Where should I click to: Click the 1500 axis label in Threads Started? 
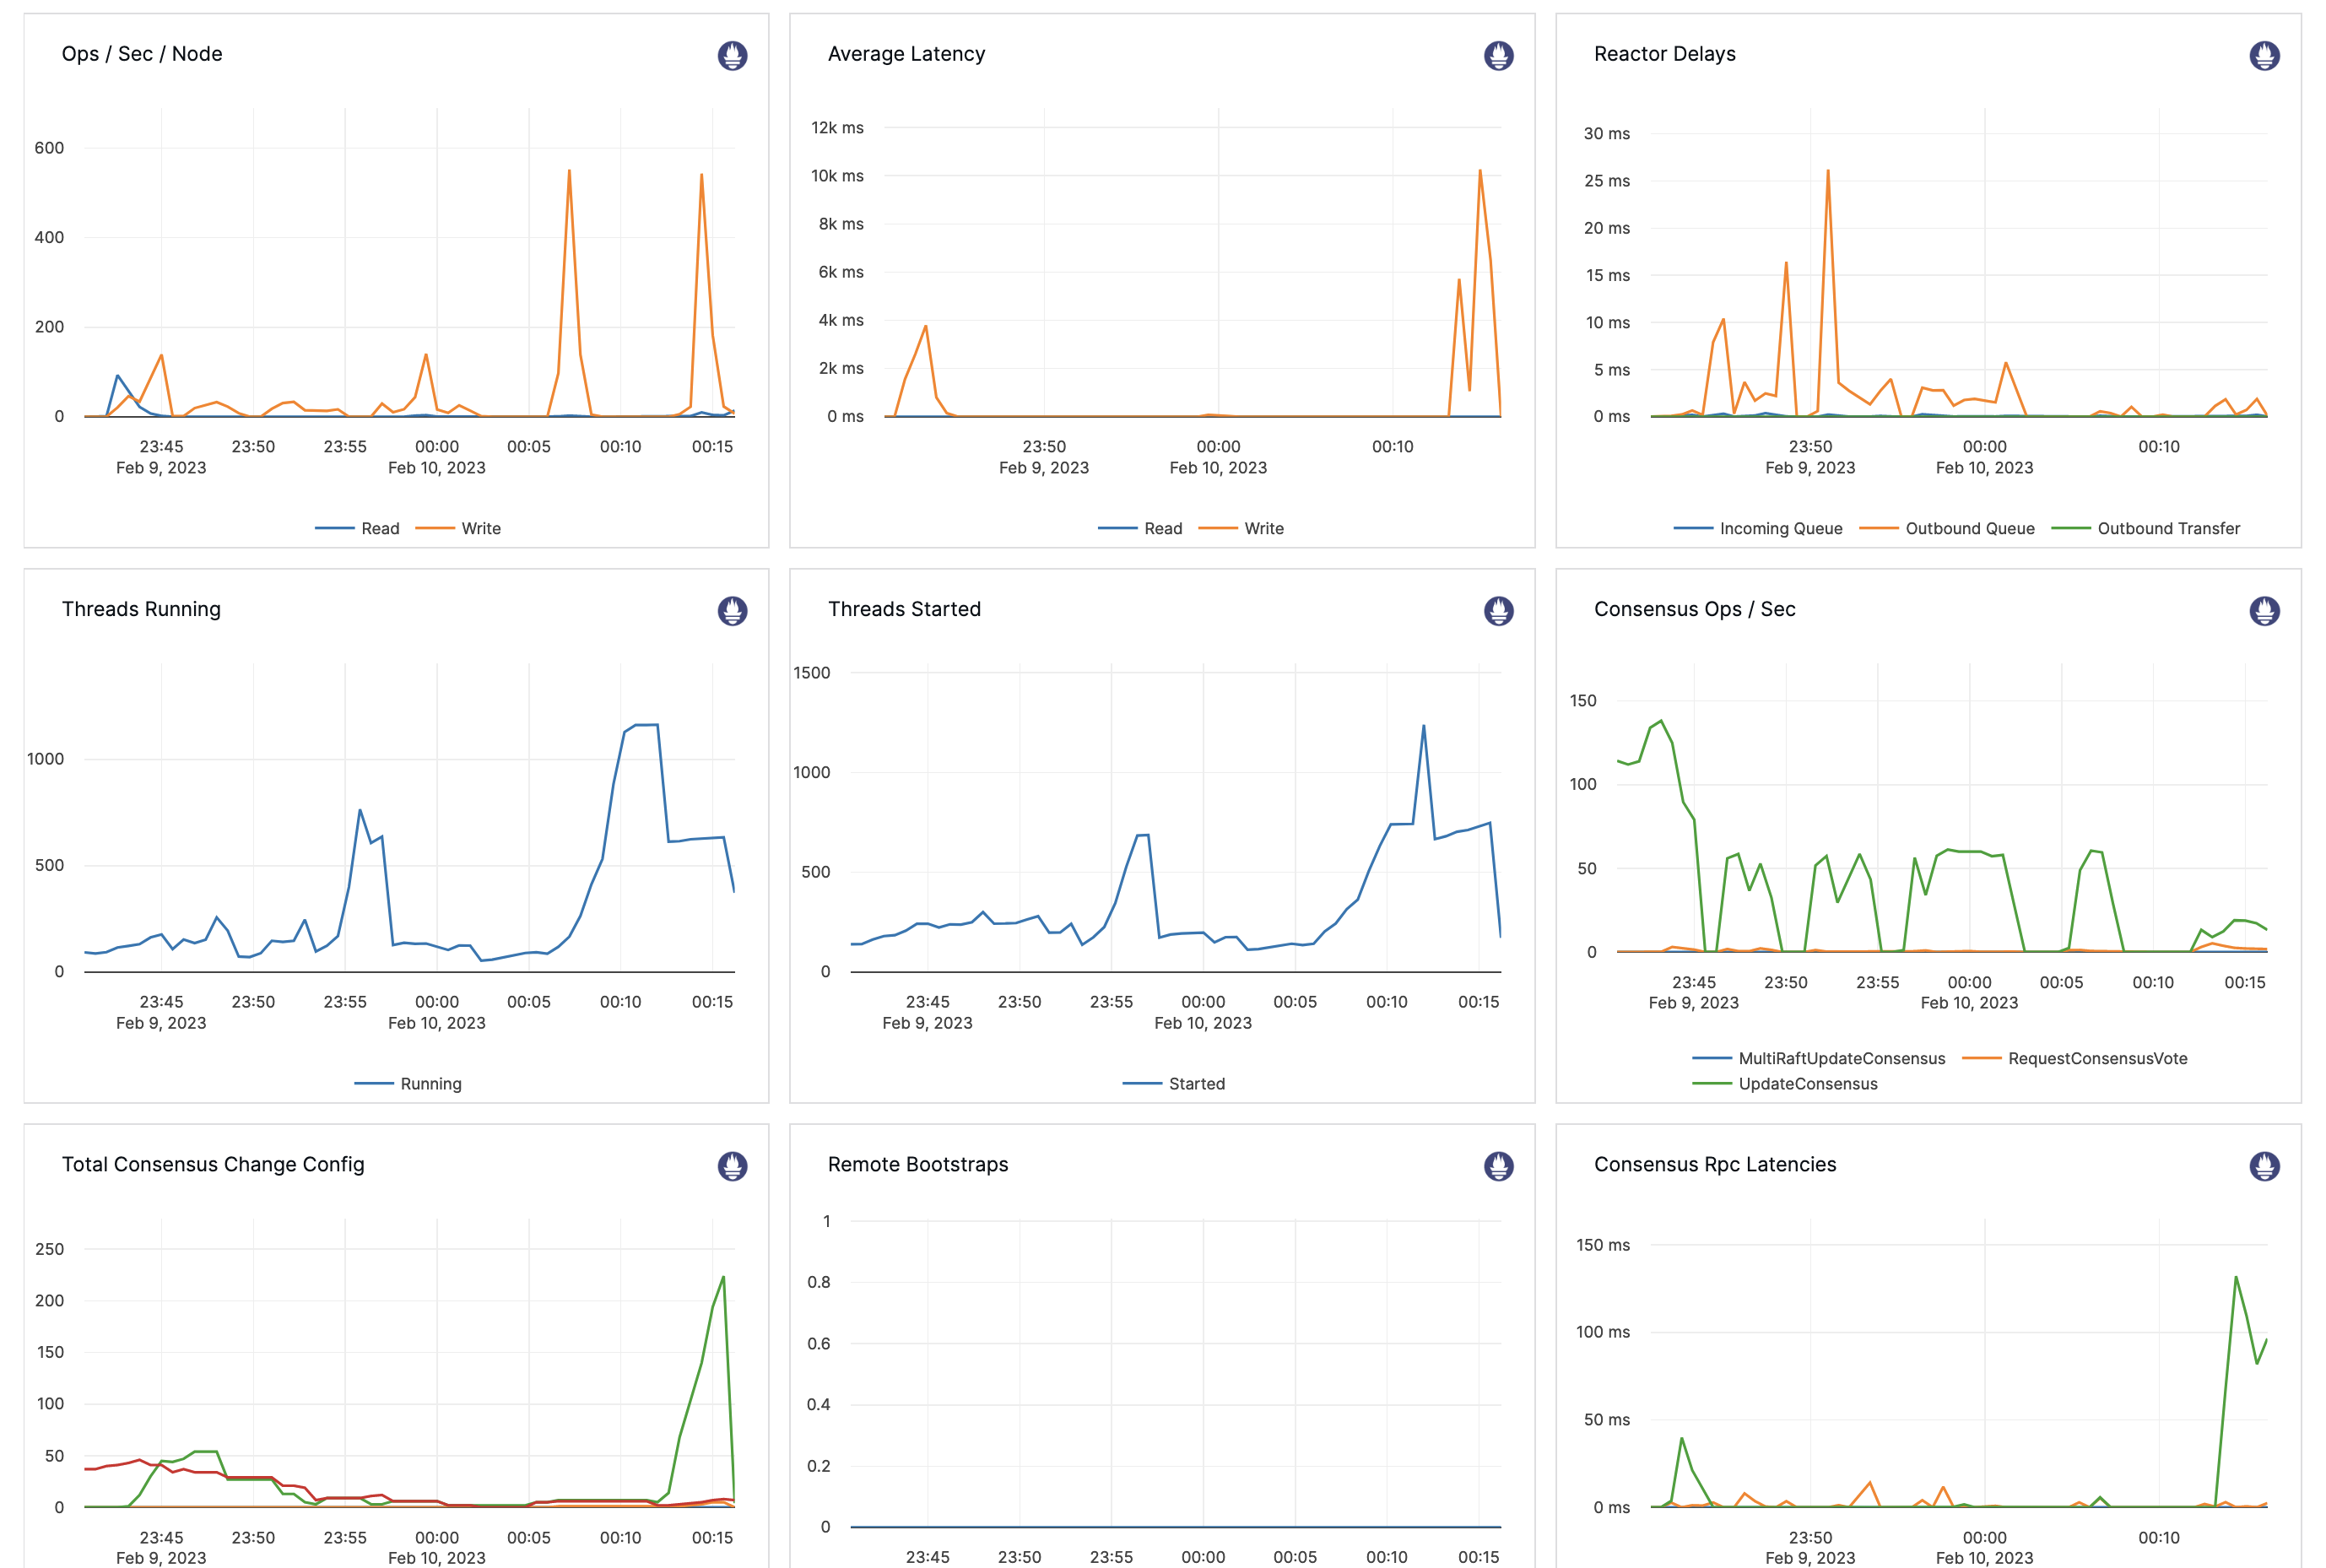click(811, 673)
